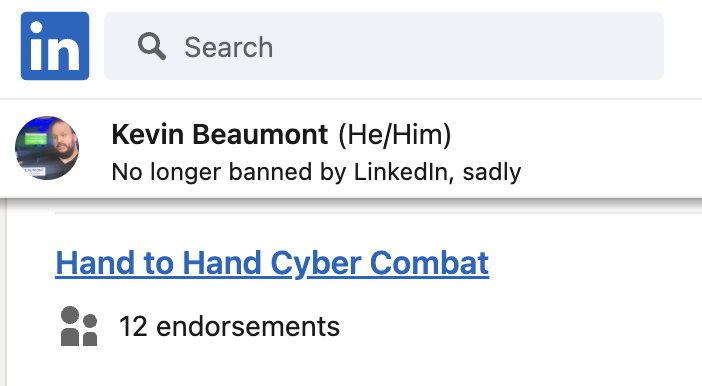Click the magnifying glass search icon
The height and width of the screenshot is (386, 702).
pyautogui.click(x=152, y=46)
